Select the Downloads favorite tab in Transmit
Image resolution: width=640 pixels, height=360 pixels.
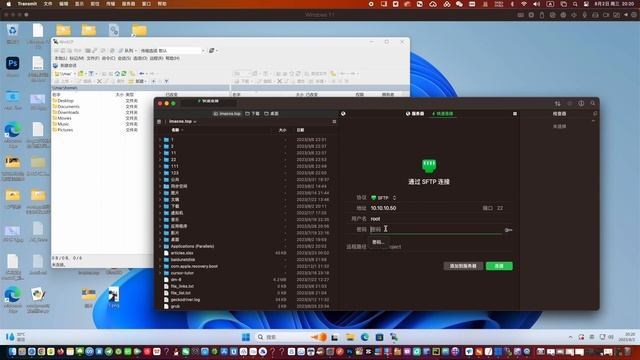[252, 113]
